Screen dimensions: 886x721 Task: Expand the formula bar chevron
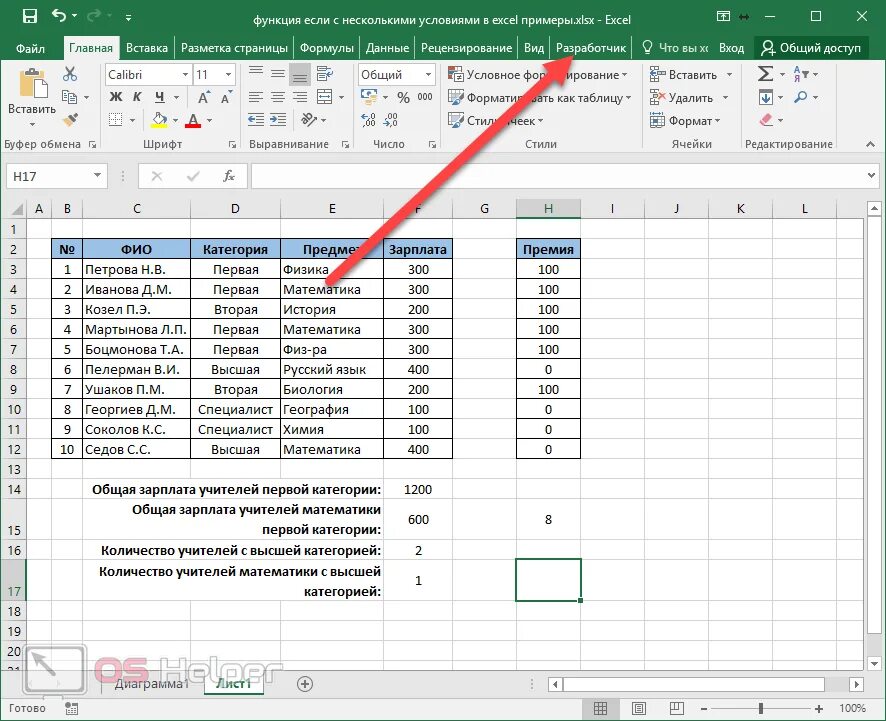tap(871, 176)
